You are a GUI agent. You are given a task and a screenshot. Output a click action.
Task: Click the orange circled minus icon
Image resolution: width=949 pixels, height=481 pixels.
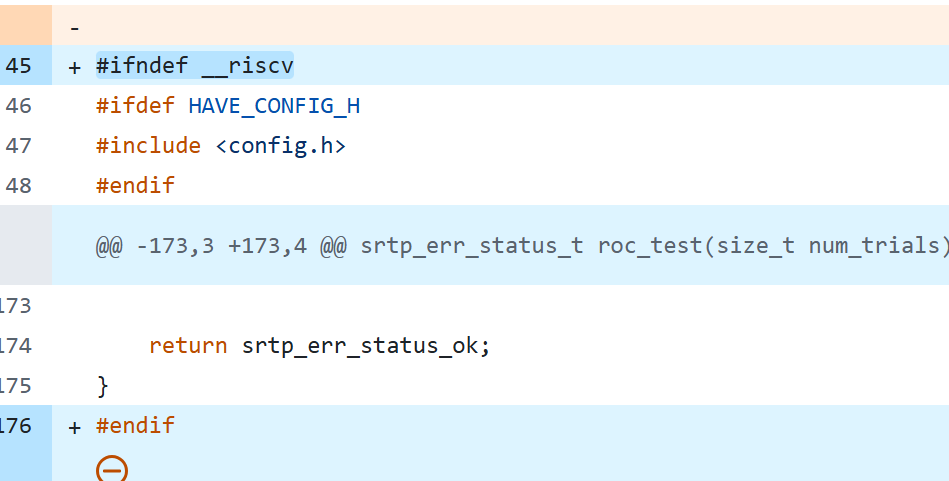[112, 468]
